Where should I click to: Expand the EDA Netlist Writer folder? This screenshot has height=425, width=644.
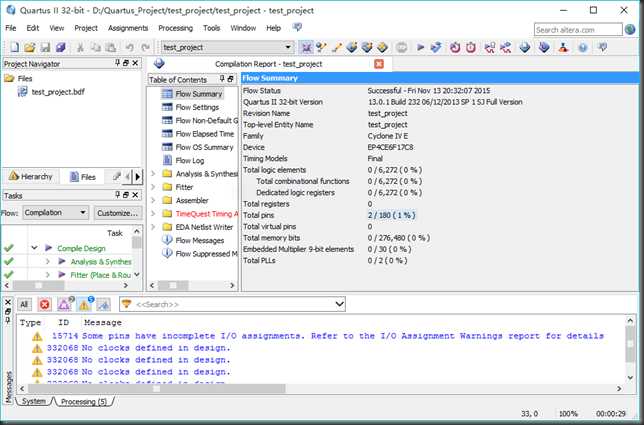coord(153,227)
